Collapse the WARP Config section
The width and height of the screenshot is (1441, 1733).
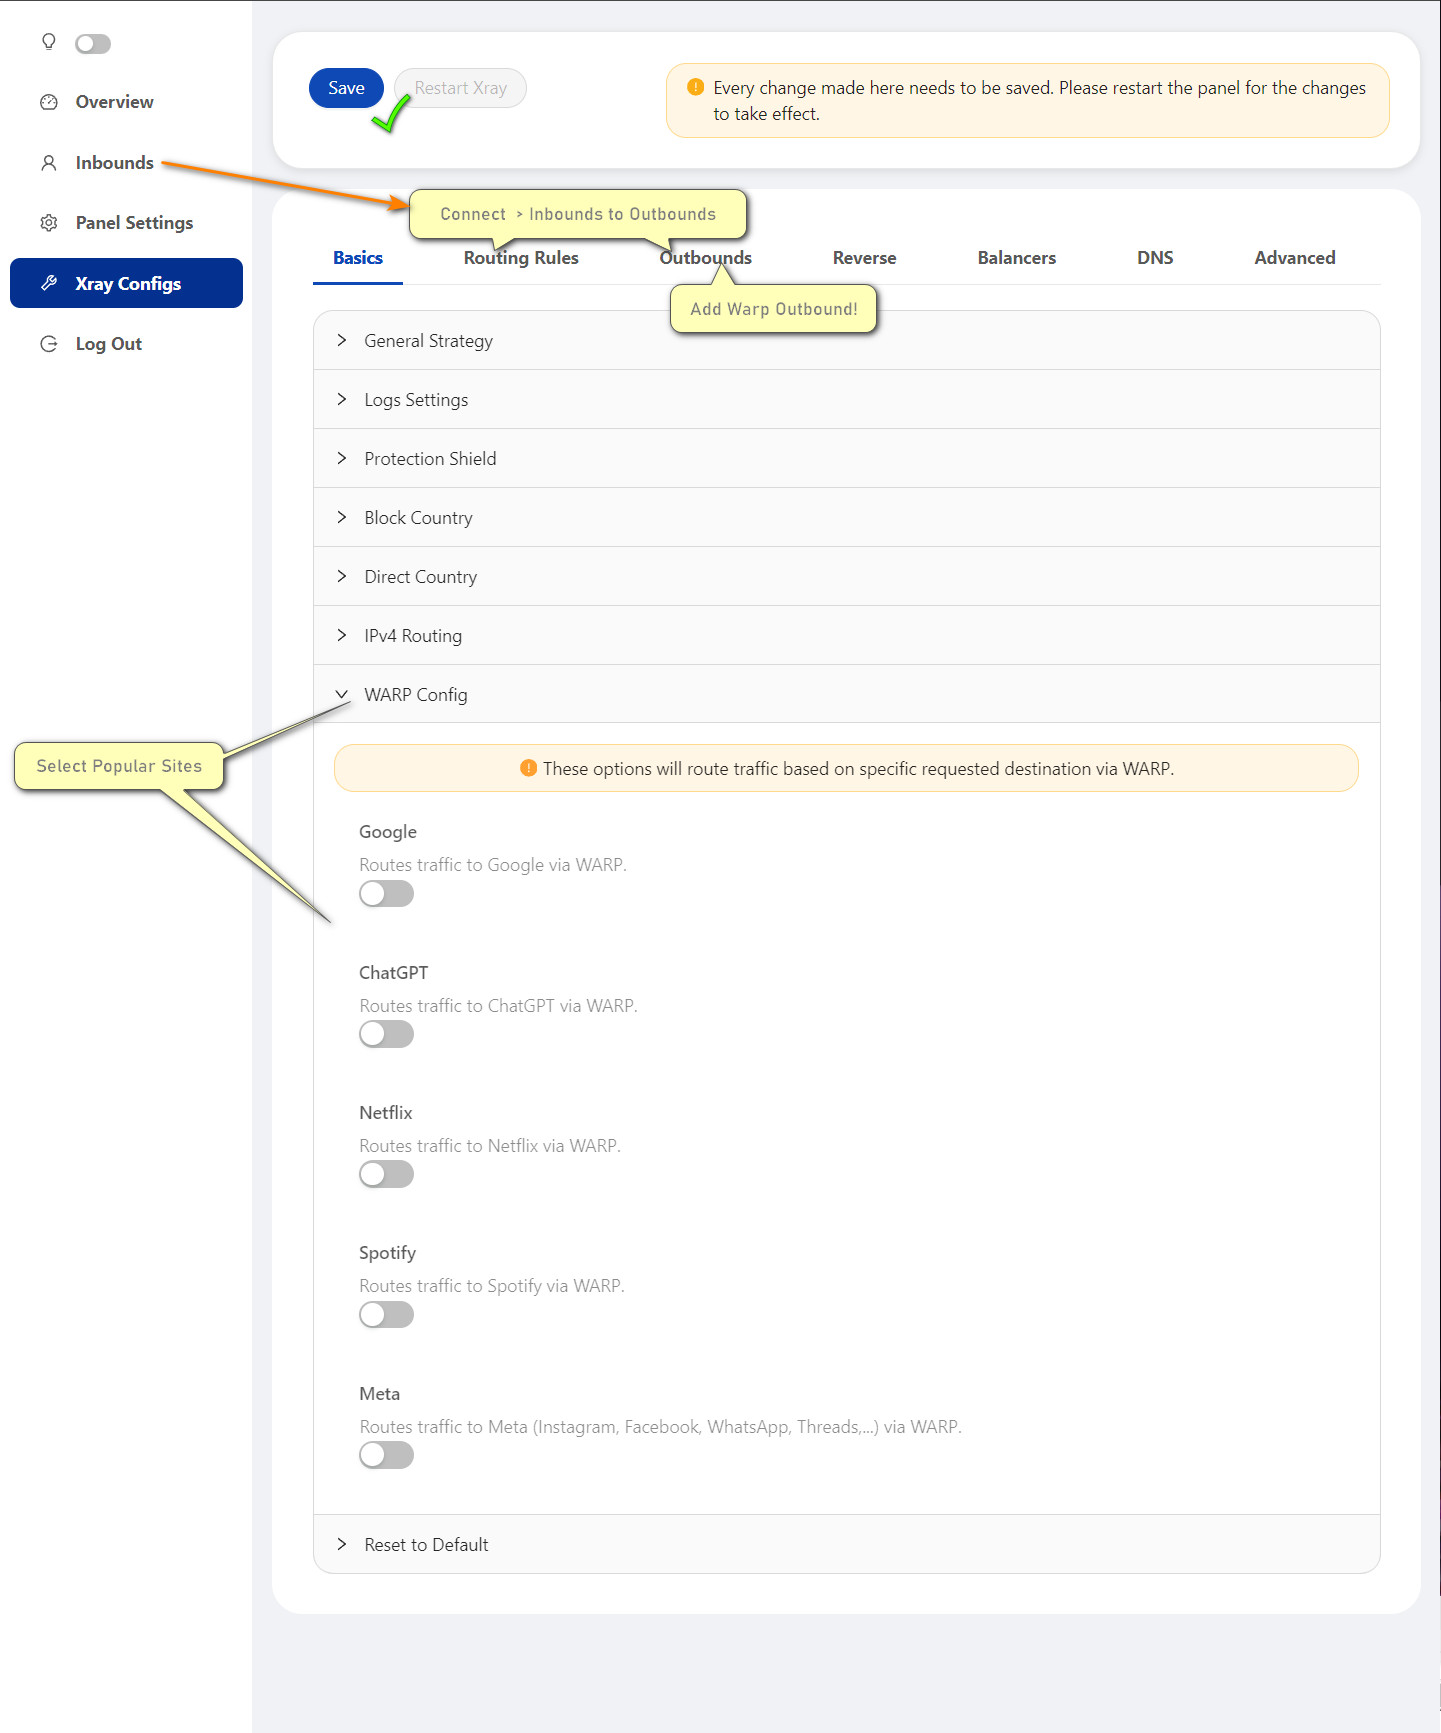tap(847, 695)
